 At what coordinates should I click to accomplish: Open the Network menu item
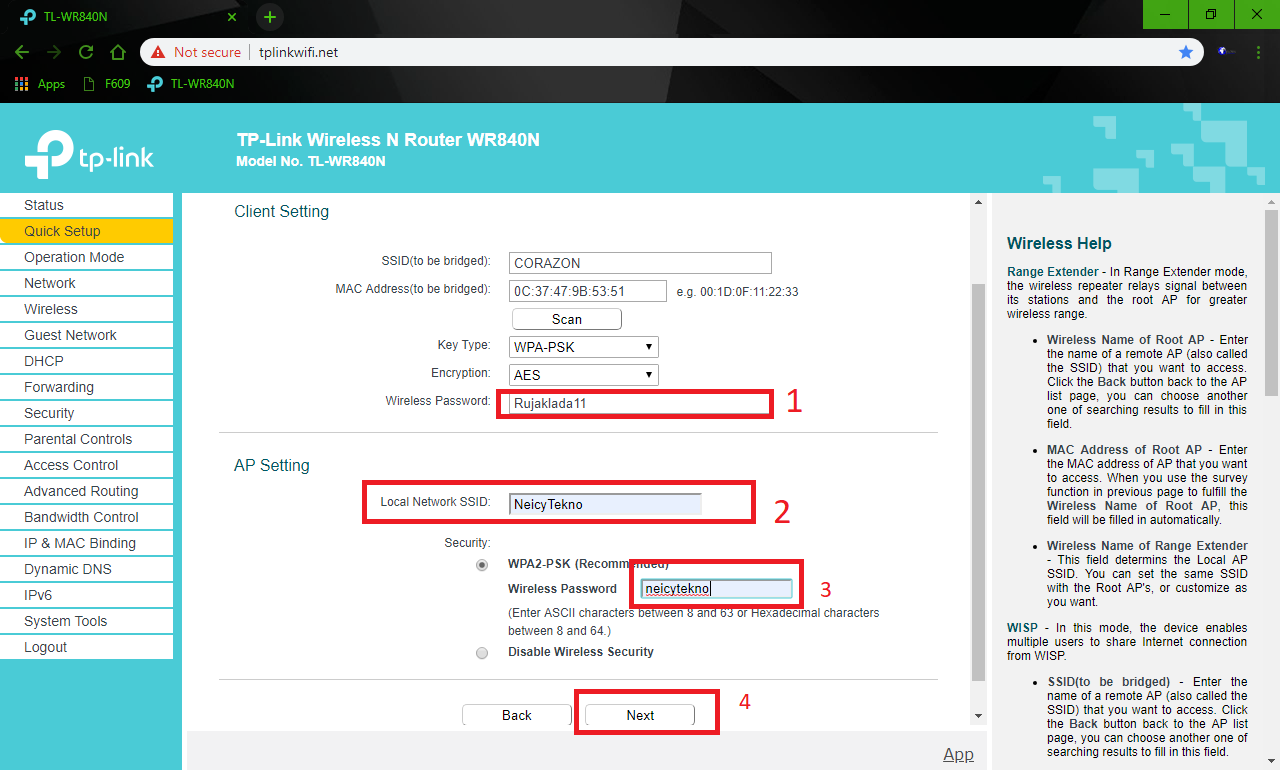pos(86,283)
